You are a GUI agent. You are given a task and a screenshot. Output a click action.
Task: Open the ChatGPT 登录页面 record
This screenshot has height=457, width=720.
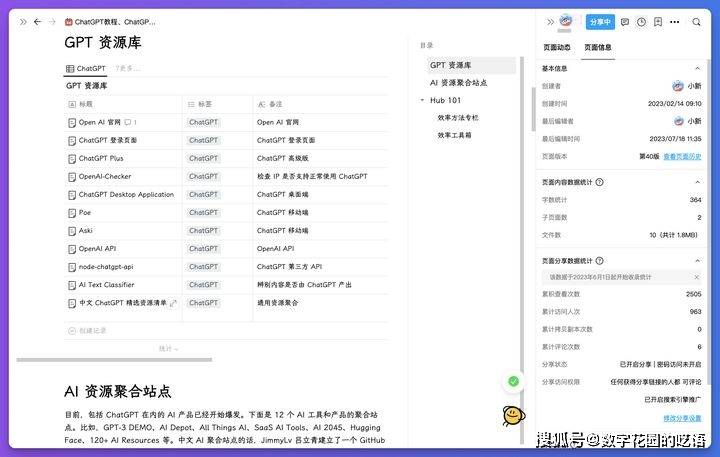(x=107, y=140)
